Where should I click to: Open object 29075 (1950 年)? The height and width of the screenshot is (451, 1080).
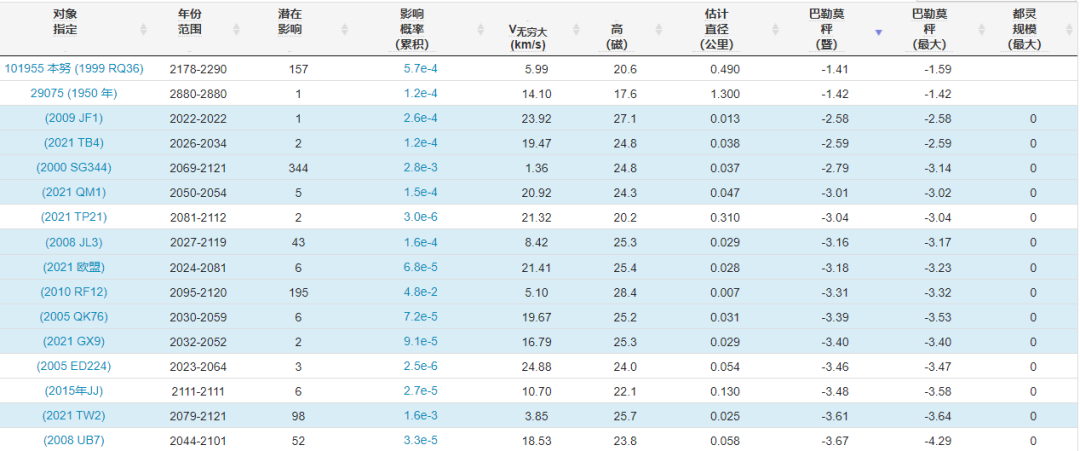[x=74, y=94]
